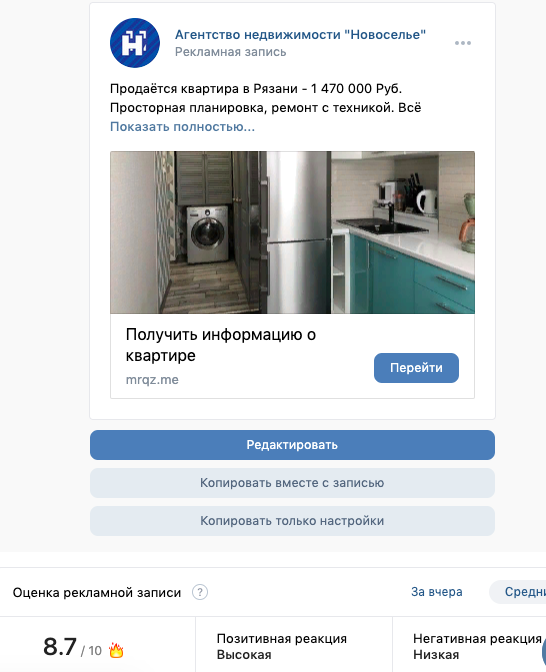546x672 pixels.
Task: Click Копировать вместе с записью
Action: pos(292,483)
